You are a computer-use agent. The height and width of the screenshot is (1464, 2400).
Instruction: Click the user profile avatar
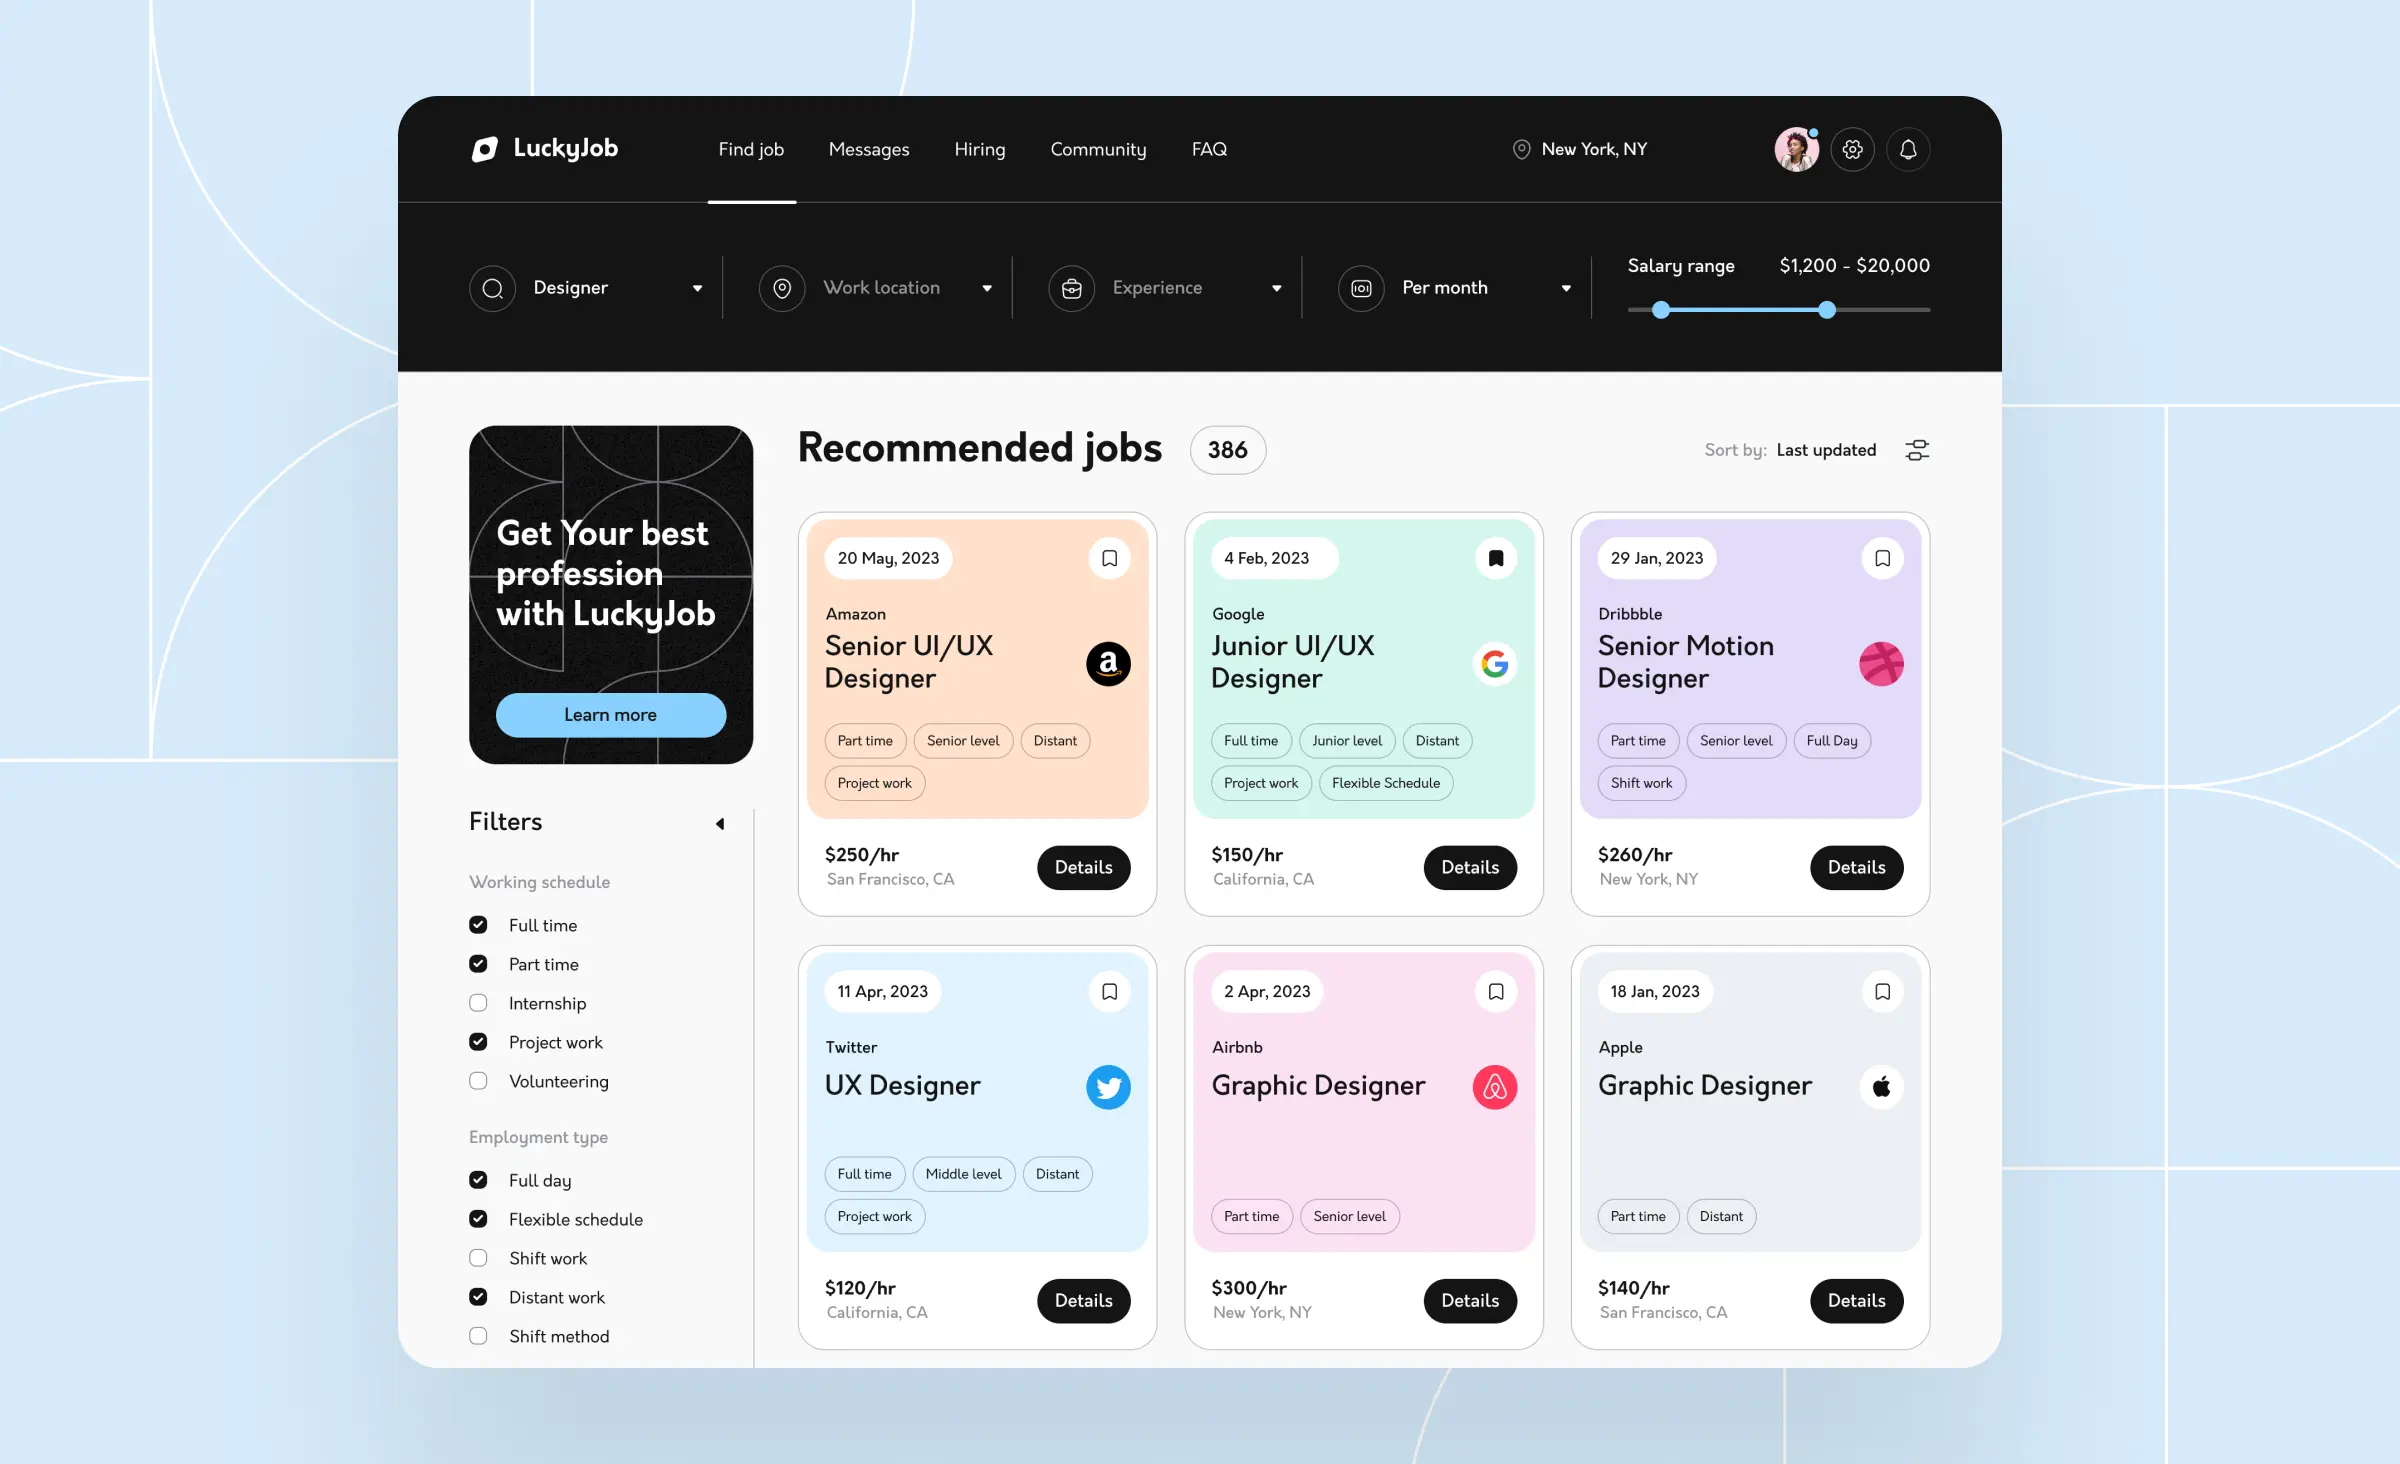click(1796, 149)
